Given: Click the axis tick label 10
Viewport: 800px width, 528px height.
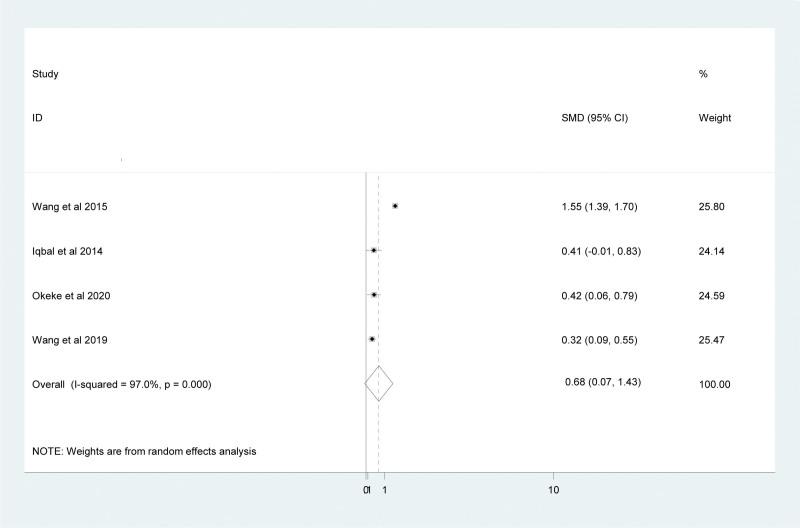Looking at the screenshot, I should click(554, 491).
